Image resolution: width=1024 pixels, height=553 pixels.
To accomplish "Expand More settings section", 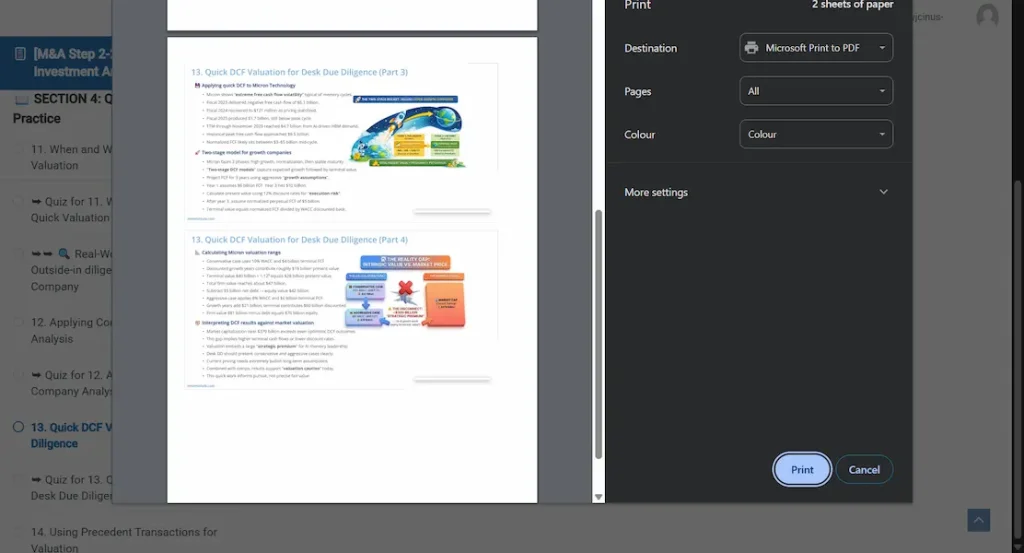I will pos(756,192).
